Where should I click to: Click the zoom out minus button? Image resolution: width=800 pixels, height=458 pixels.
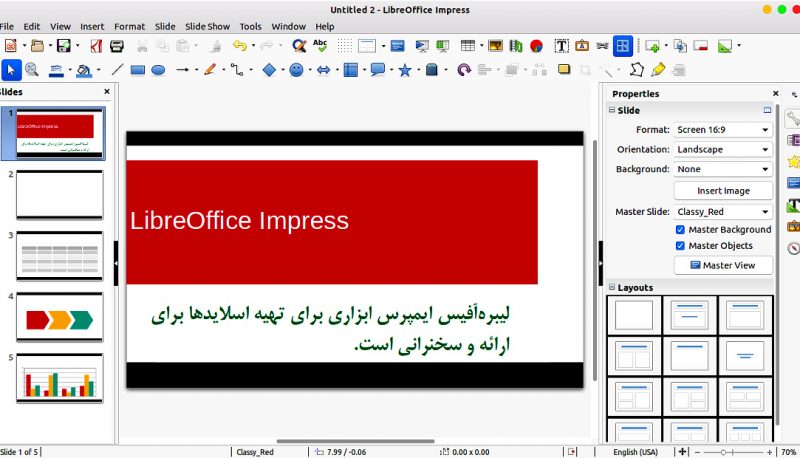pyautogui.click(x=697, y=452)
